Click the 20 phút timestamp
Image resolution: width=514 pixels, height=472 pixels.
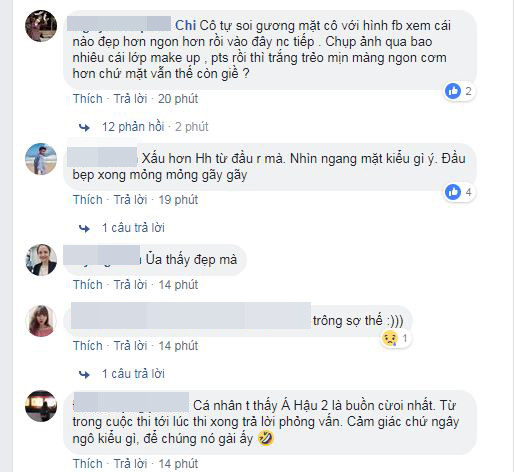(178, 99)
